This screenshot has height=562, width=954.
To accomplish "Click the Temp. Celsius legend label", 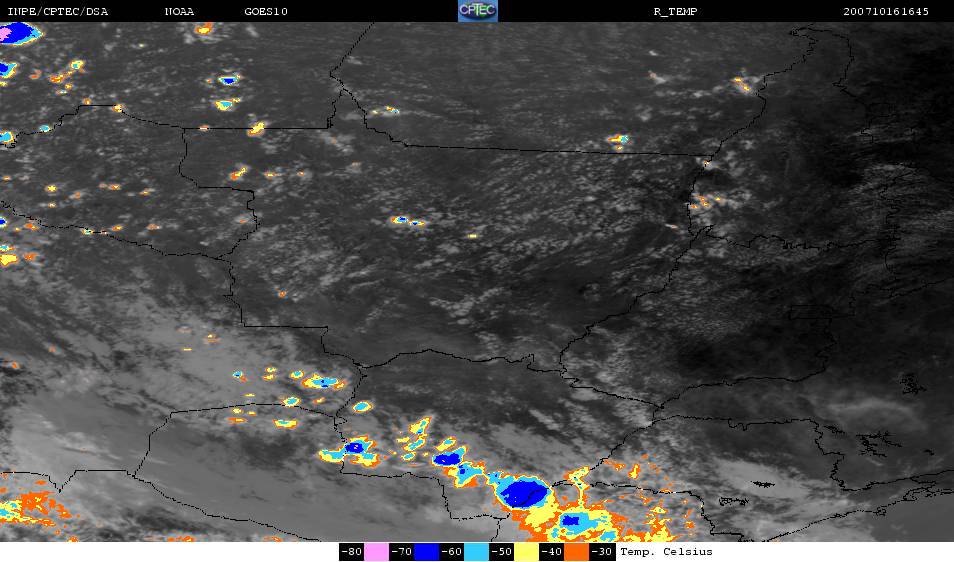I will (666, 552).
